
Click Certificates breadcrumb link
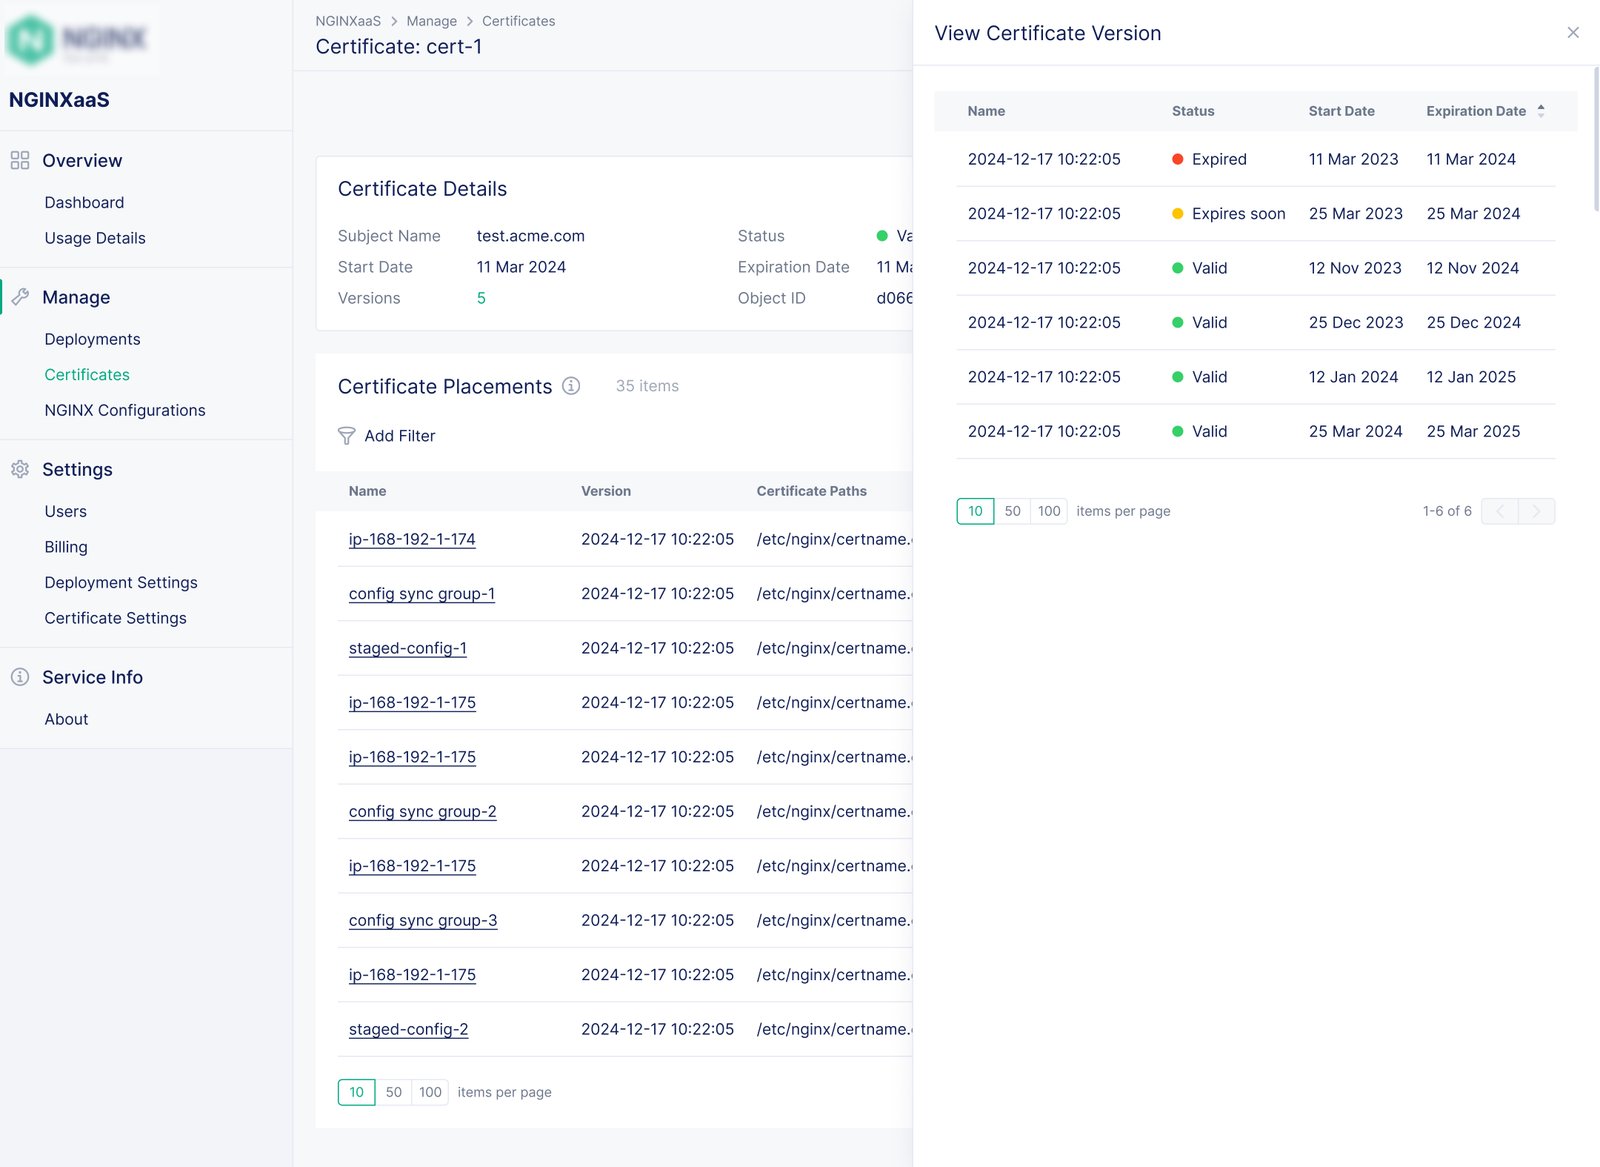pyautogui.click(x=518, y=21)
